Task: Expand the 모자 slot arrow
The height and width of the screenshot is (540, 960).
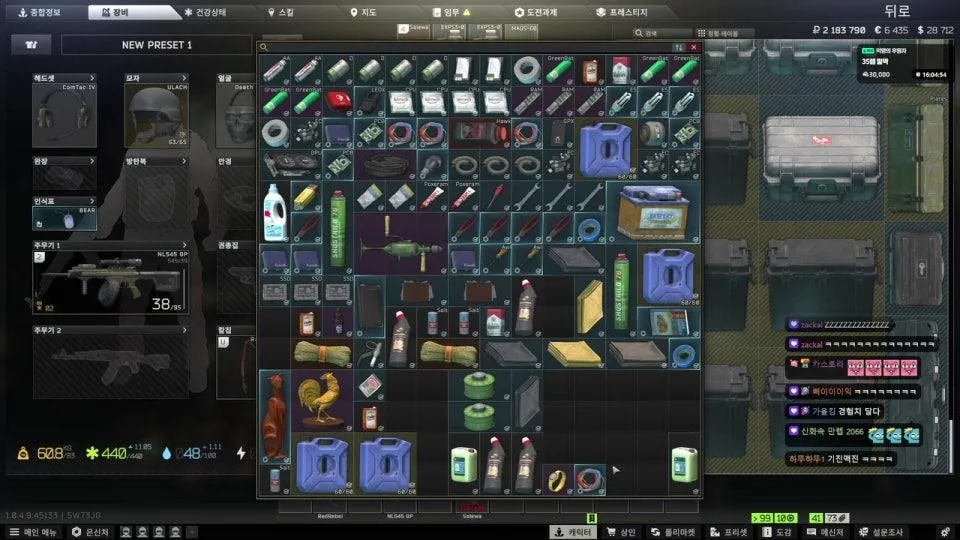Action: pos(184,78)
